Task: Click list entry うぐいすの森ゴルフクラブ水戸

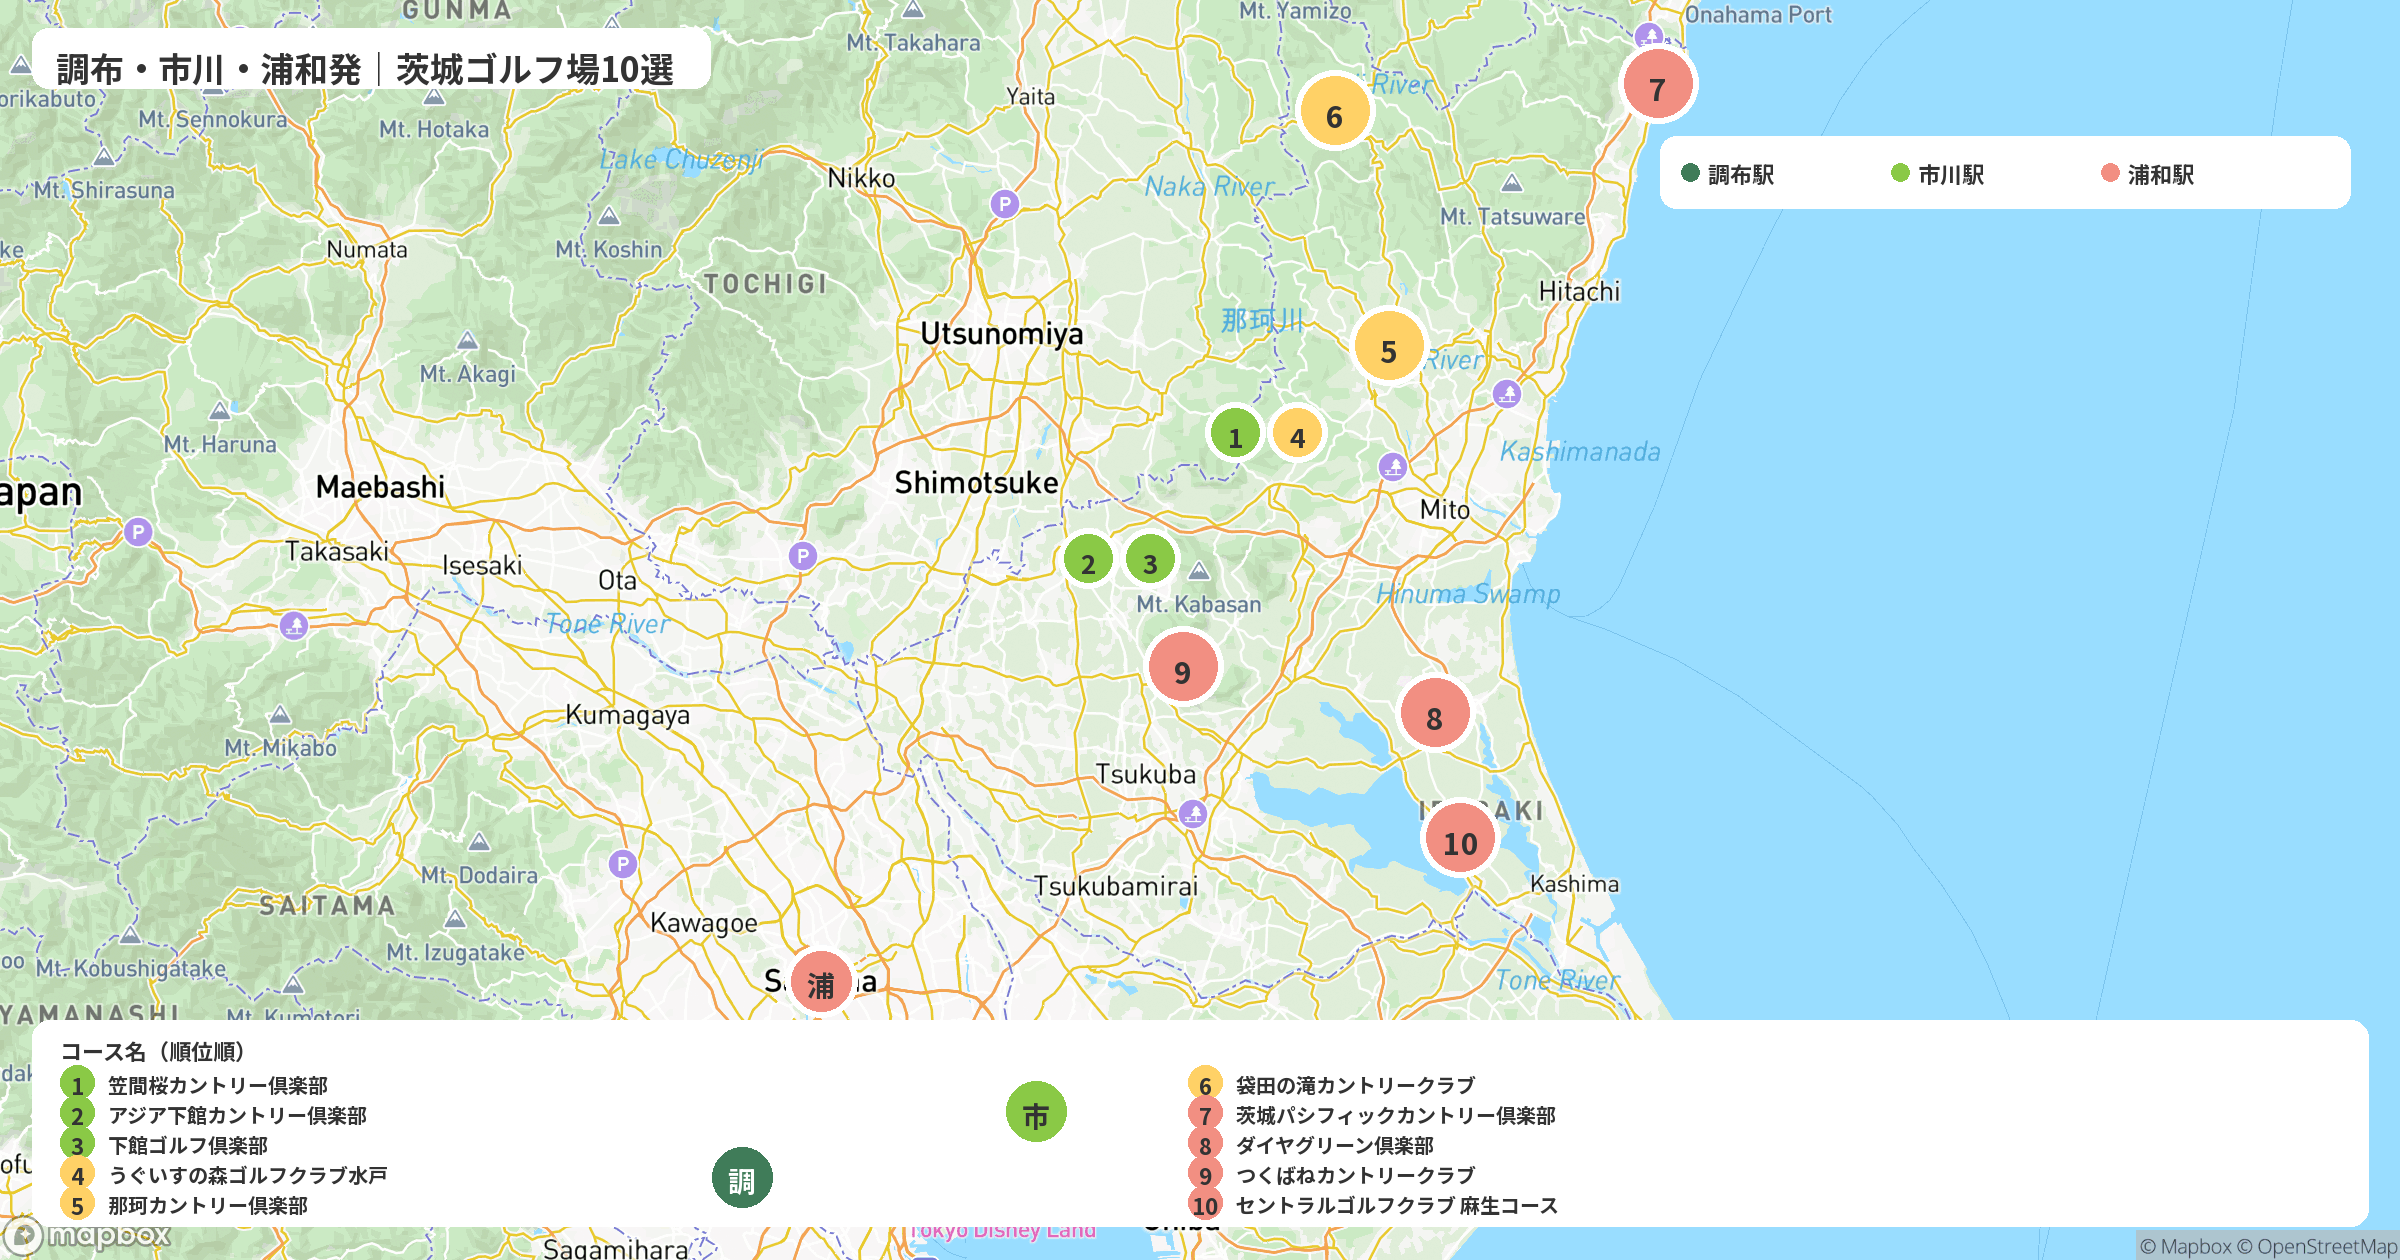Action: pyautogui.click(x=248, y=1175)
